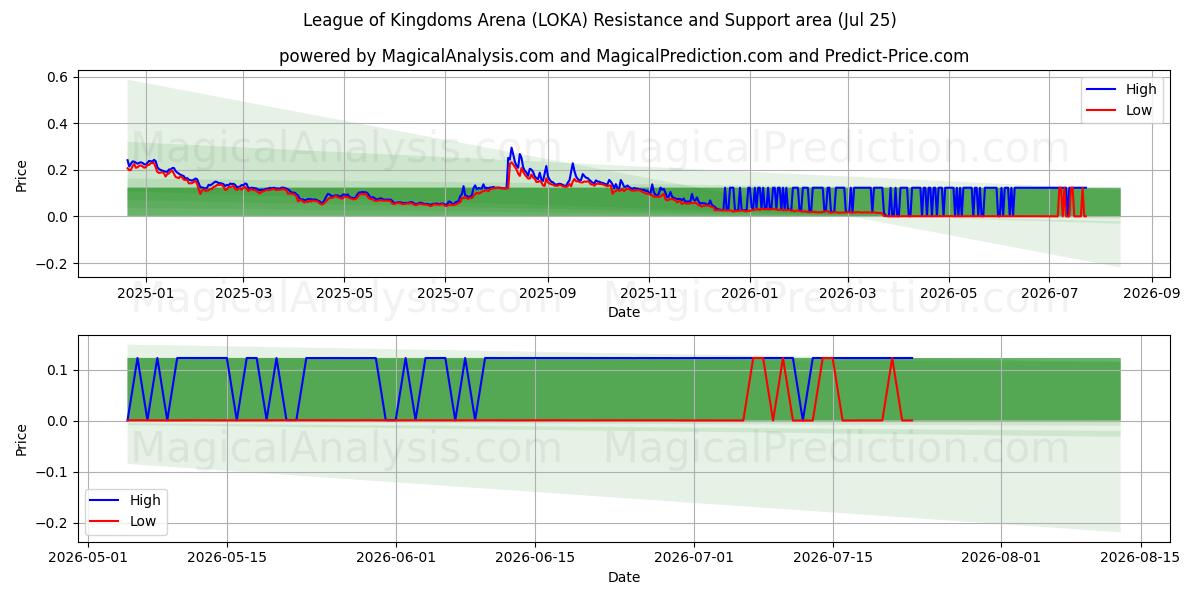
Task: Click the bottom chart x-axis label 2026-05-01
Action: click(87, 559)
